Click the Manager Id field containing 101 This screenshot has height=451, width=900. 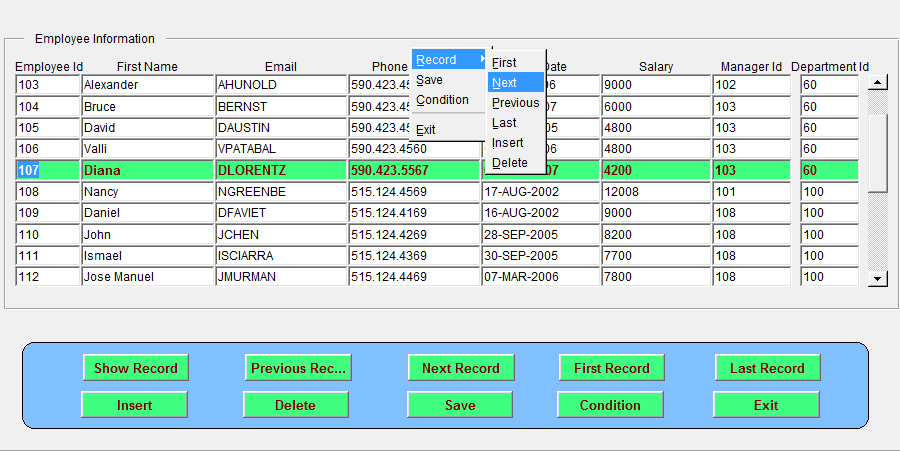[x=752, y=192]
